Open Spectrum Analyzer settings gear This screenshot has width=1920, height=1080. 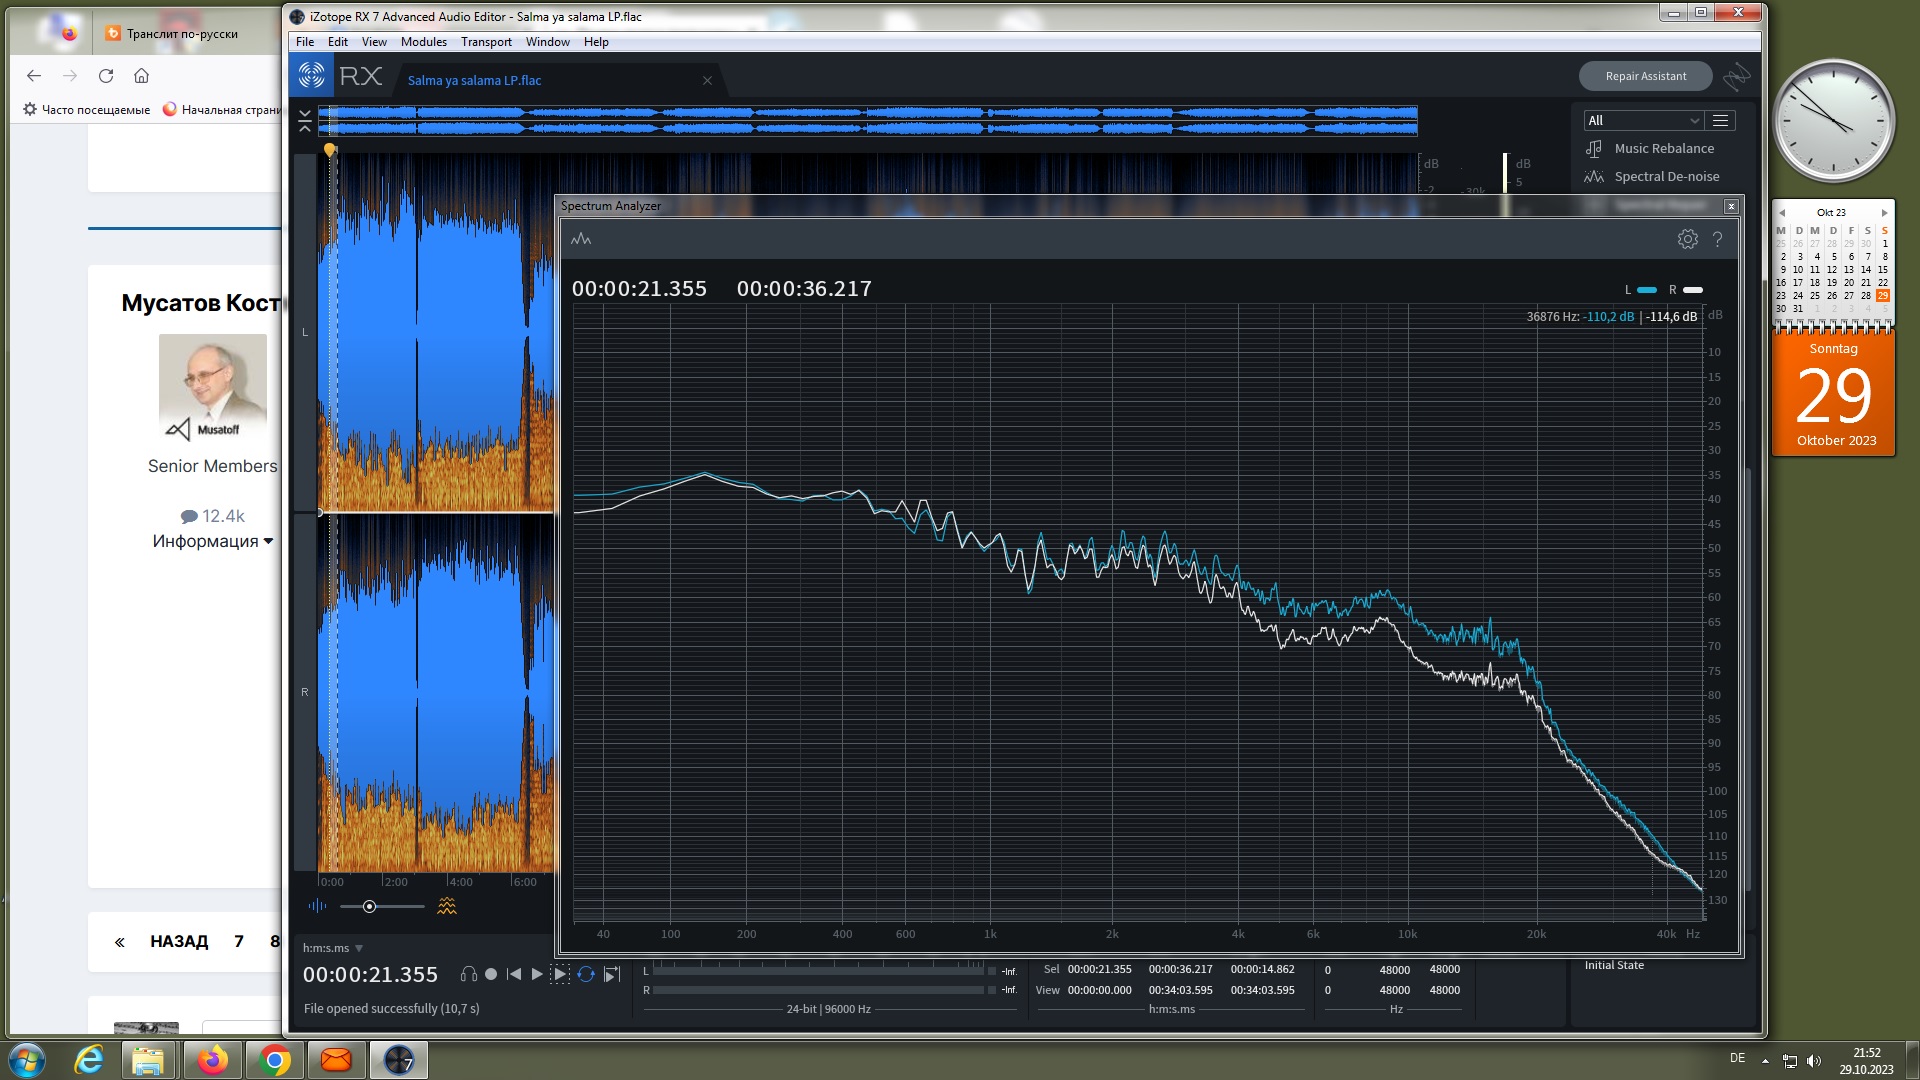pos(1687,239)
